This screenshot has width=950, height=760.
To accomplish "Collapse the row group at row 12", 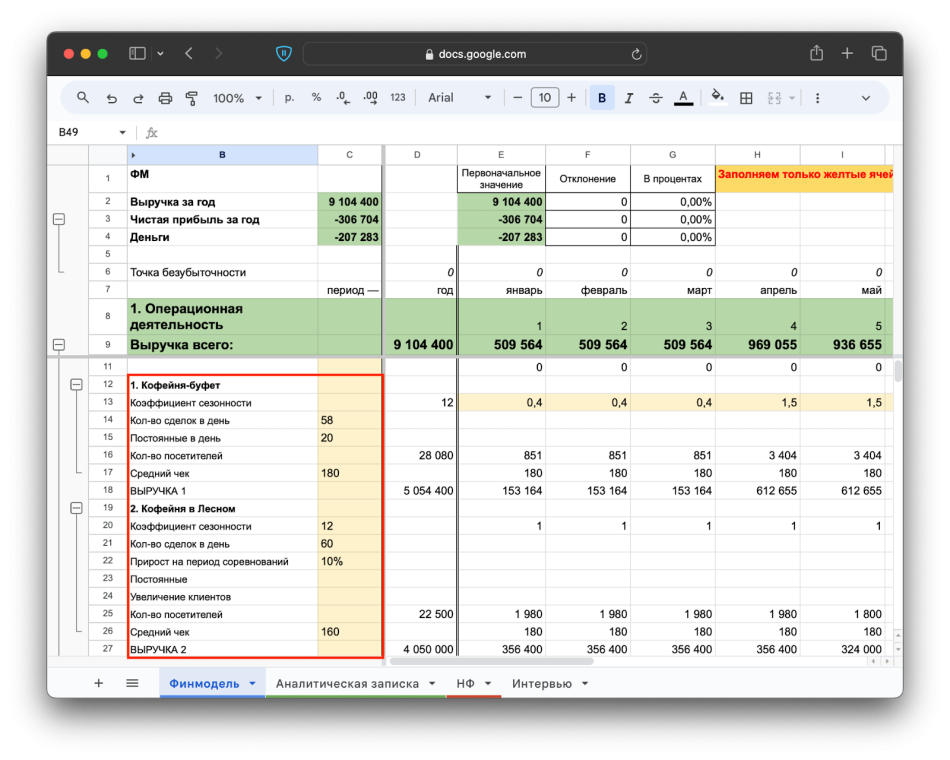I will [x=76, y=384].
